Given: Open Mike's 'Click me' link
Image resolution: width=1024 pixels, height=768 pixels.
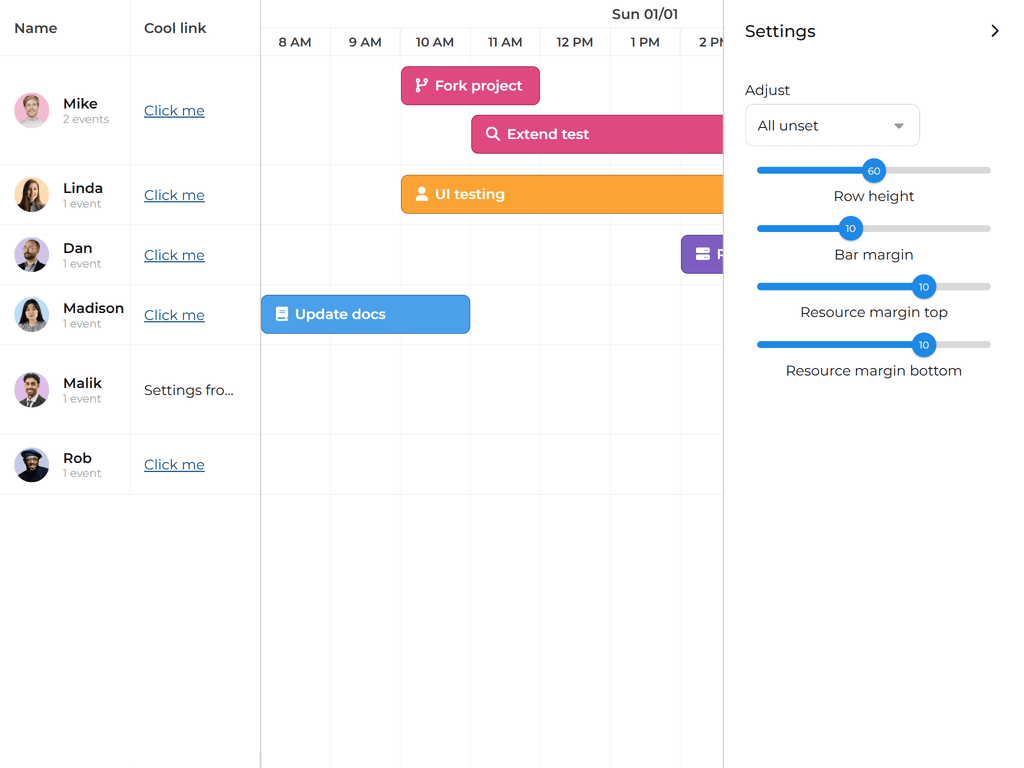Looking at the screenshot, I should click(174, 111).
